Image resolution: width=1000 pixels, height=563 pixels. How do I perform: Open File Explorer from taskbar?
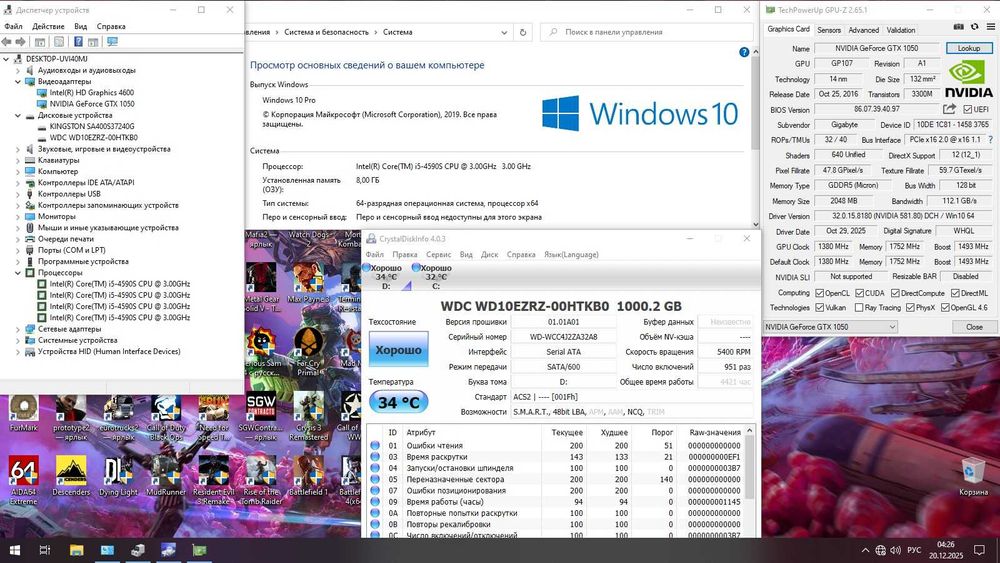tap(76, 550)
